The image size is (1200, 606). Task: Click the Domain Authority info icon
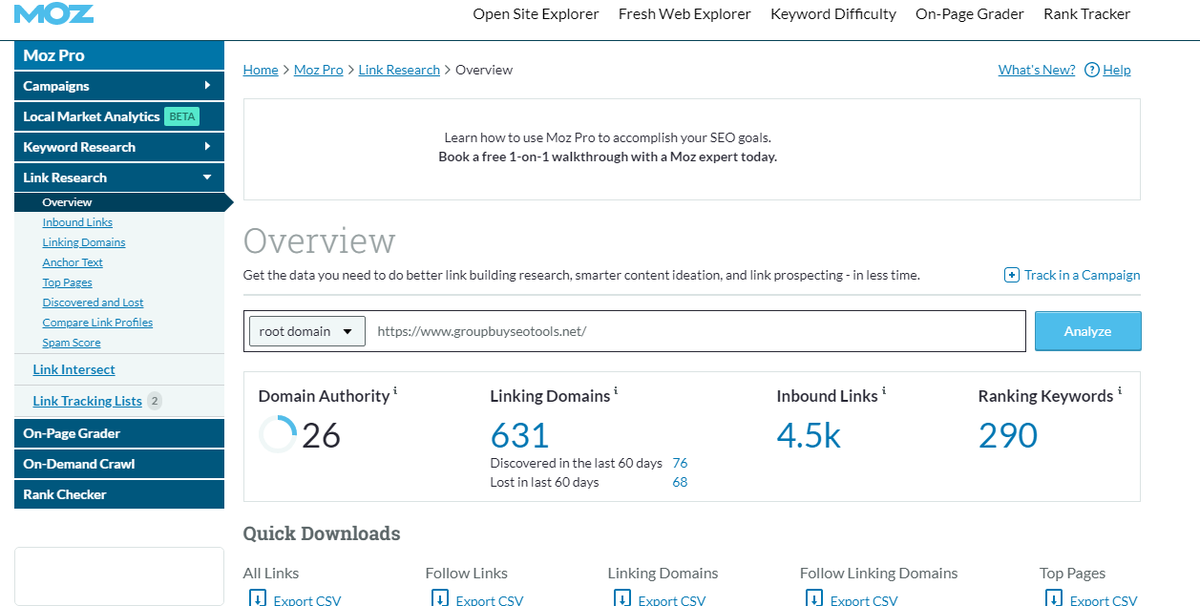point(396,390)
